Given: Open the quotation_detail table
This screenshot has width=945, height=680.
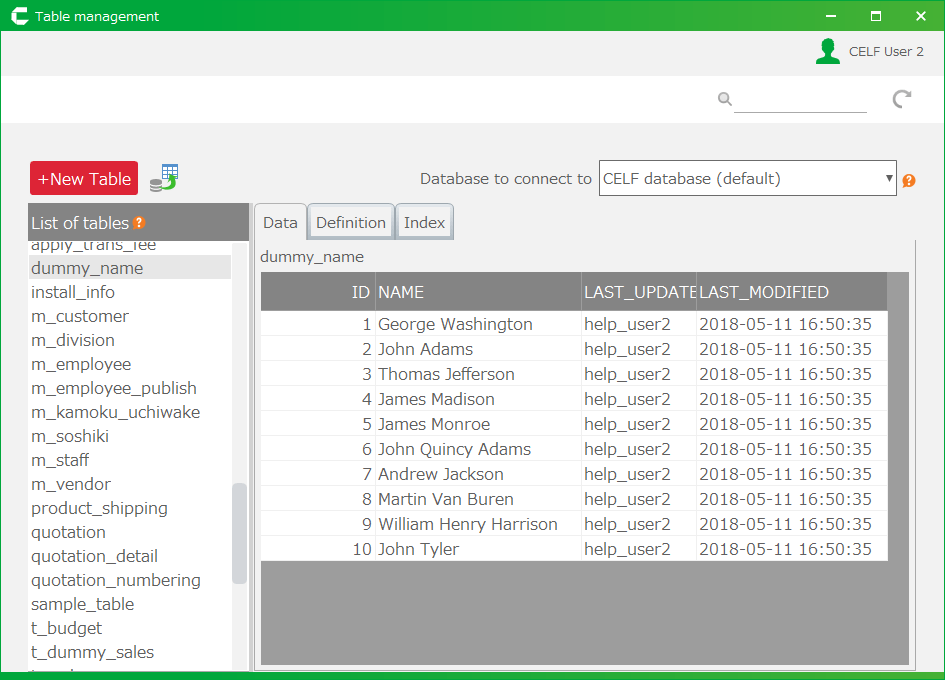Looking at the screenshot, I should 94,556.
